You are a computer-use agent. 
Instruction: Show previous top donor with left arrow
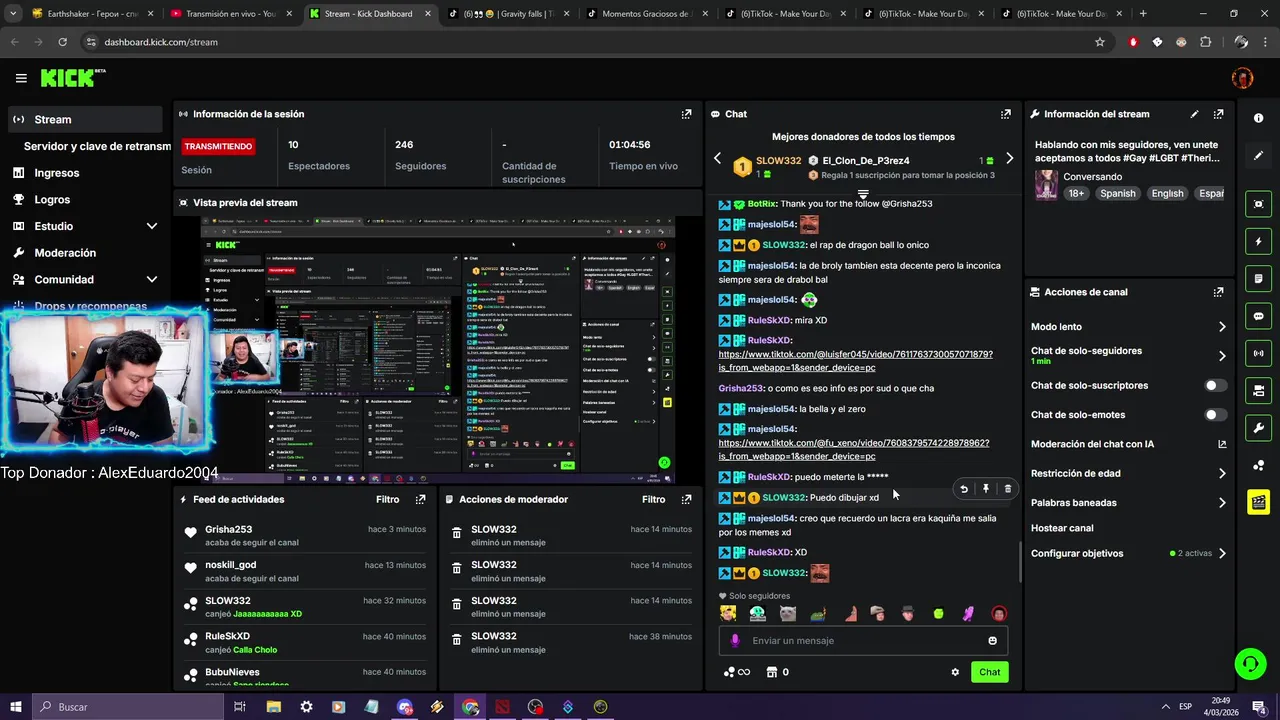pos(717,158)
